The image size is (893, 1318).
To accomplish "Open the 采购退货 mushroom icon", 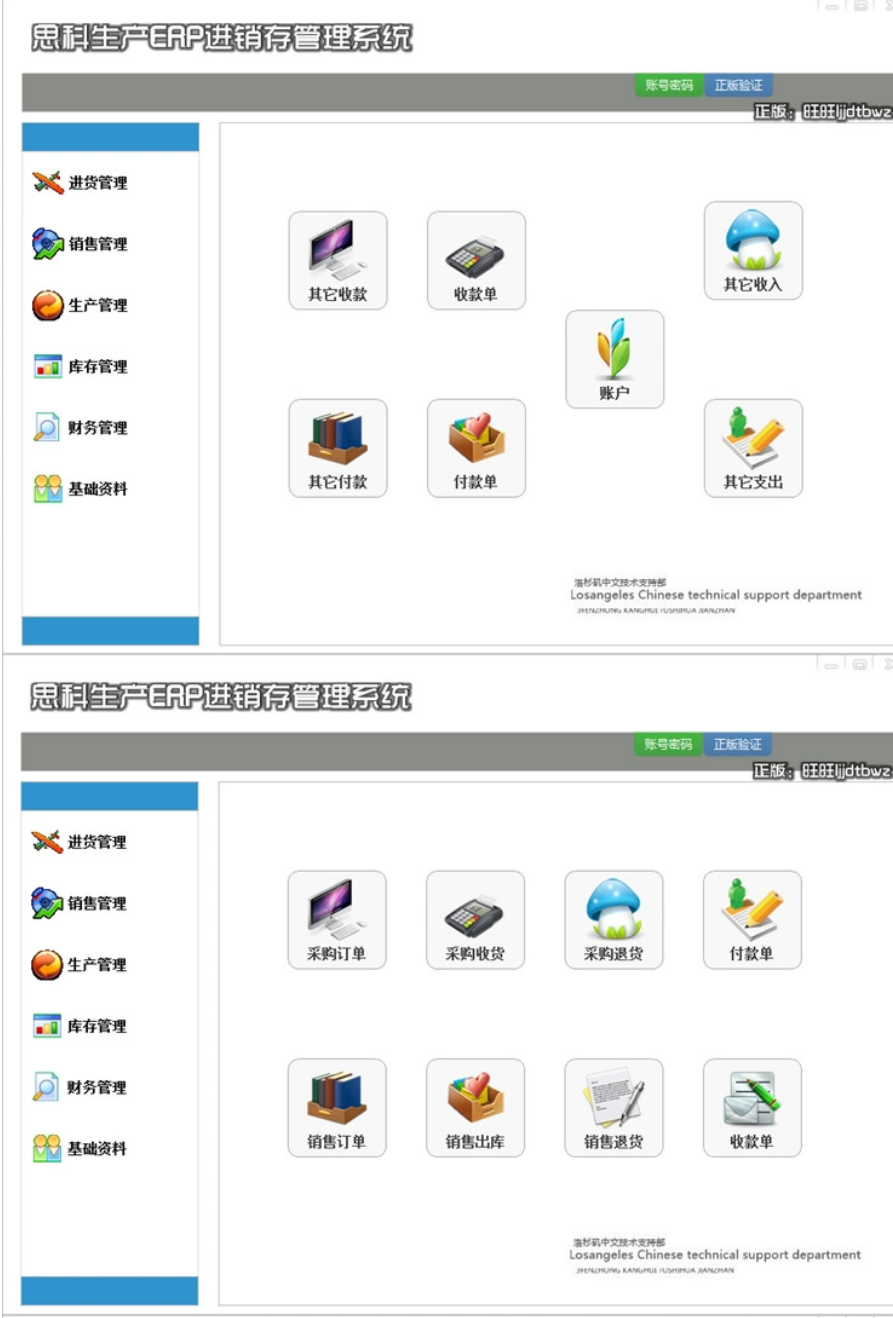I will pos(613,918).
